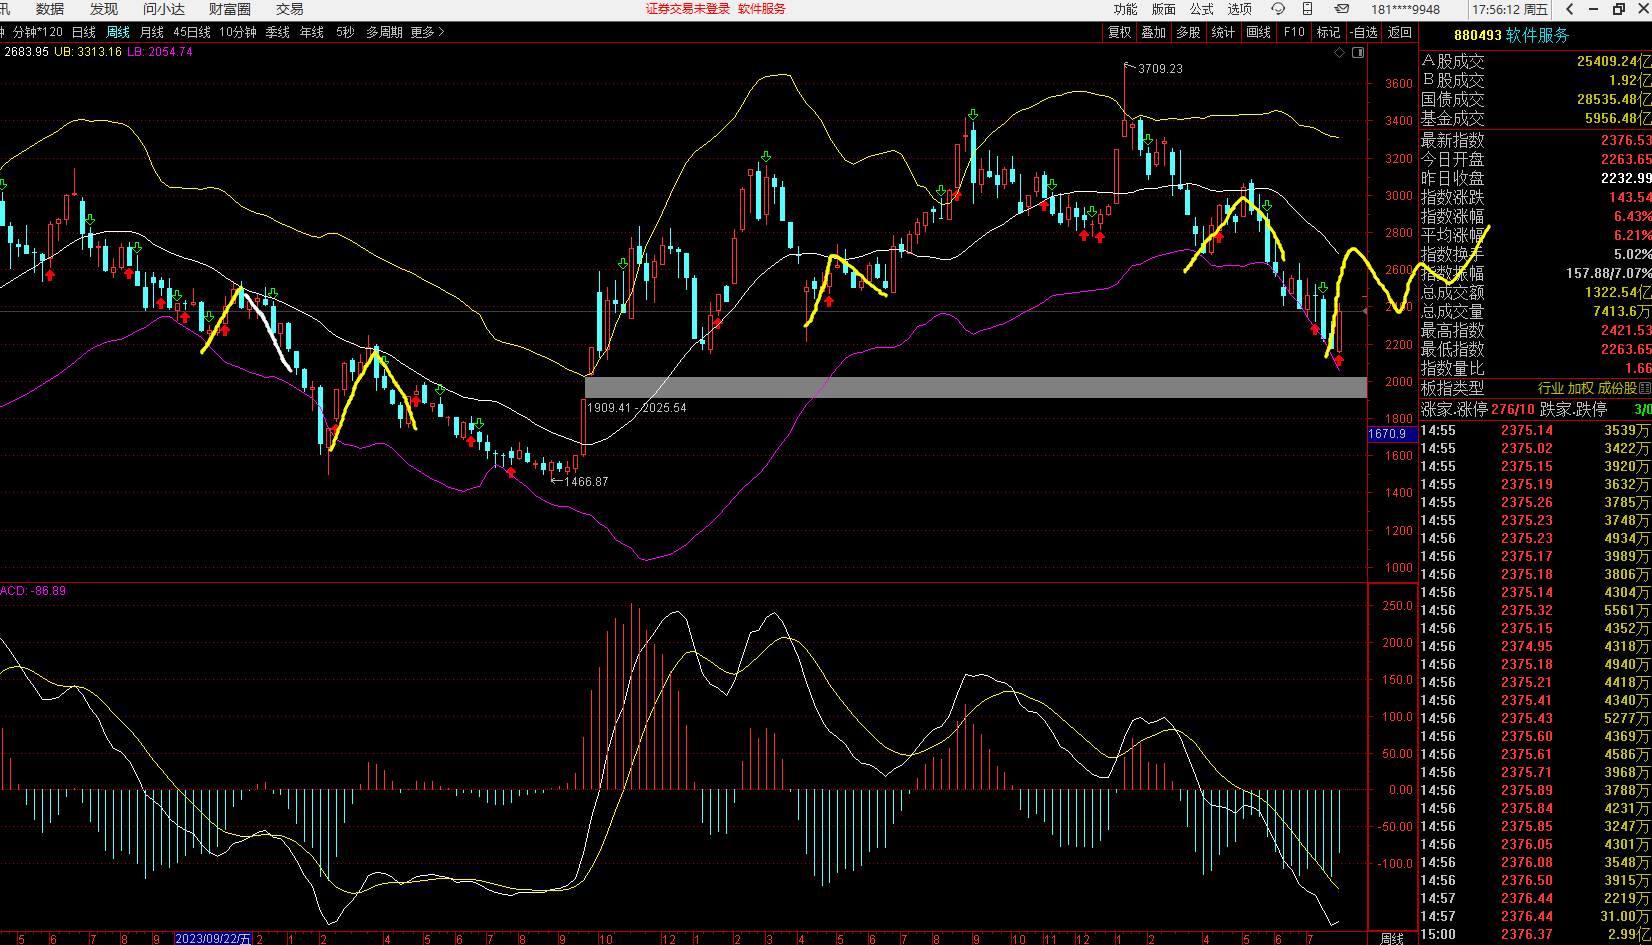Close the trading software window
Viewport: 1652px width, 945px height.
click(x=1642, y=9)
